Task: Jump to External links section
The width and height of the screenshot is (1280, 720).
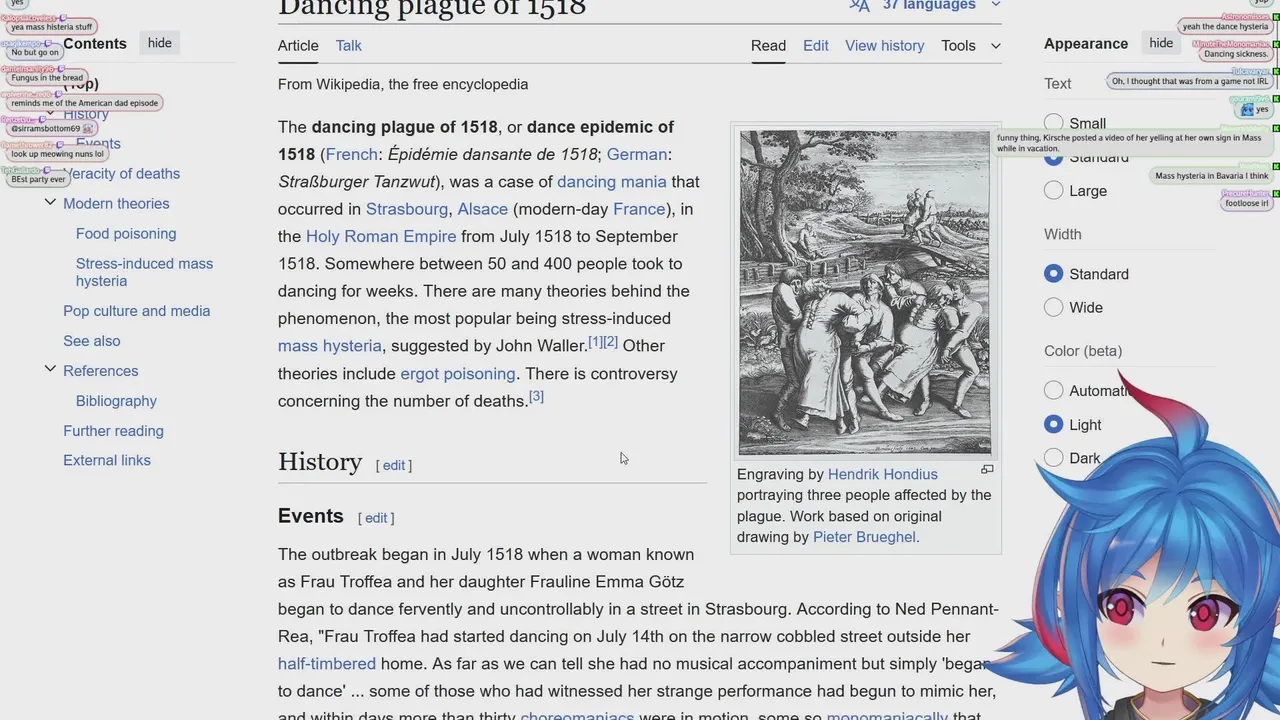Action: click(107, 460)
